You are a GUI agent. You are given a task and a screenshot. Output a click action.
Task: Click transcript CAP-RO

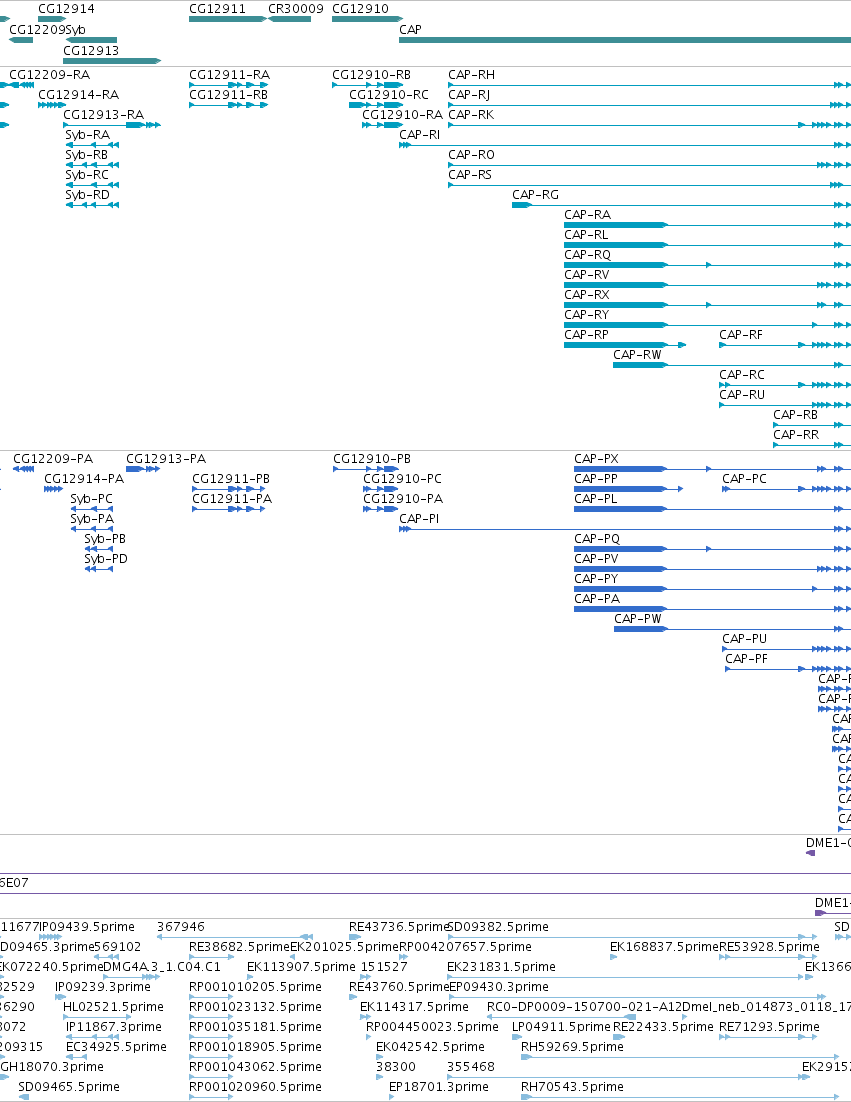pyautogui.click(x=472, y=155)
